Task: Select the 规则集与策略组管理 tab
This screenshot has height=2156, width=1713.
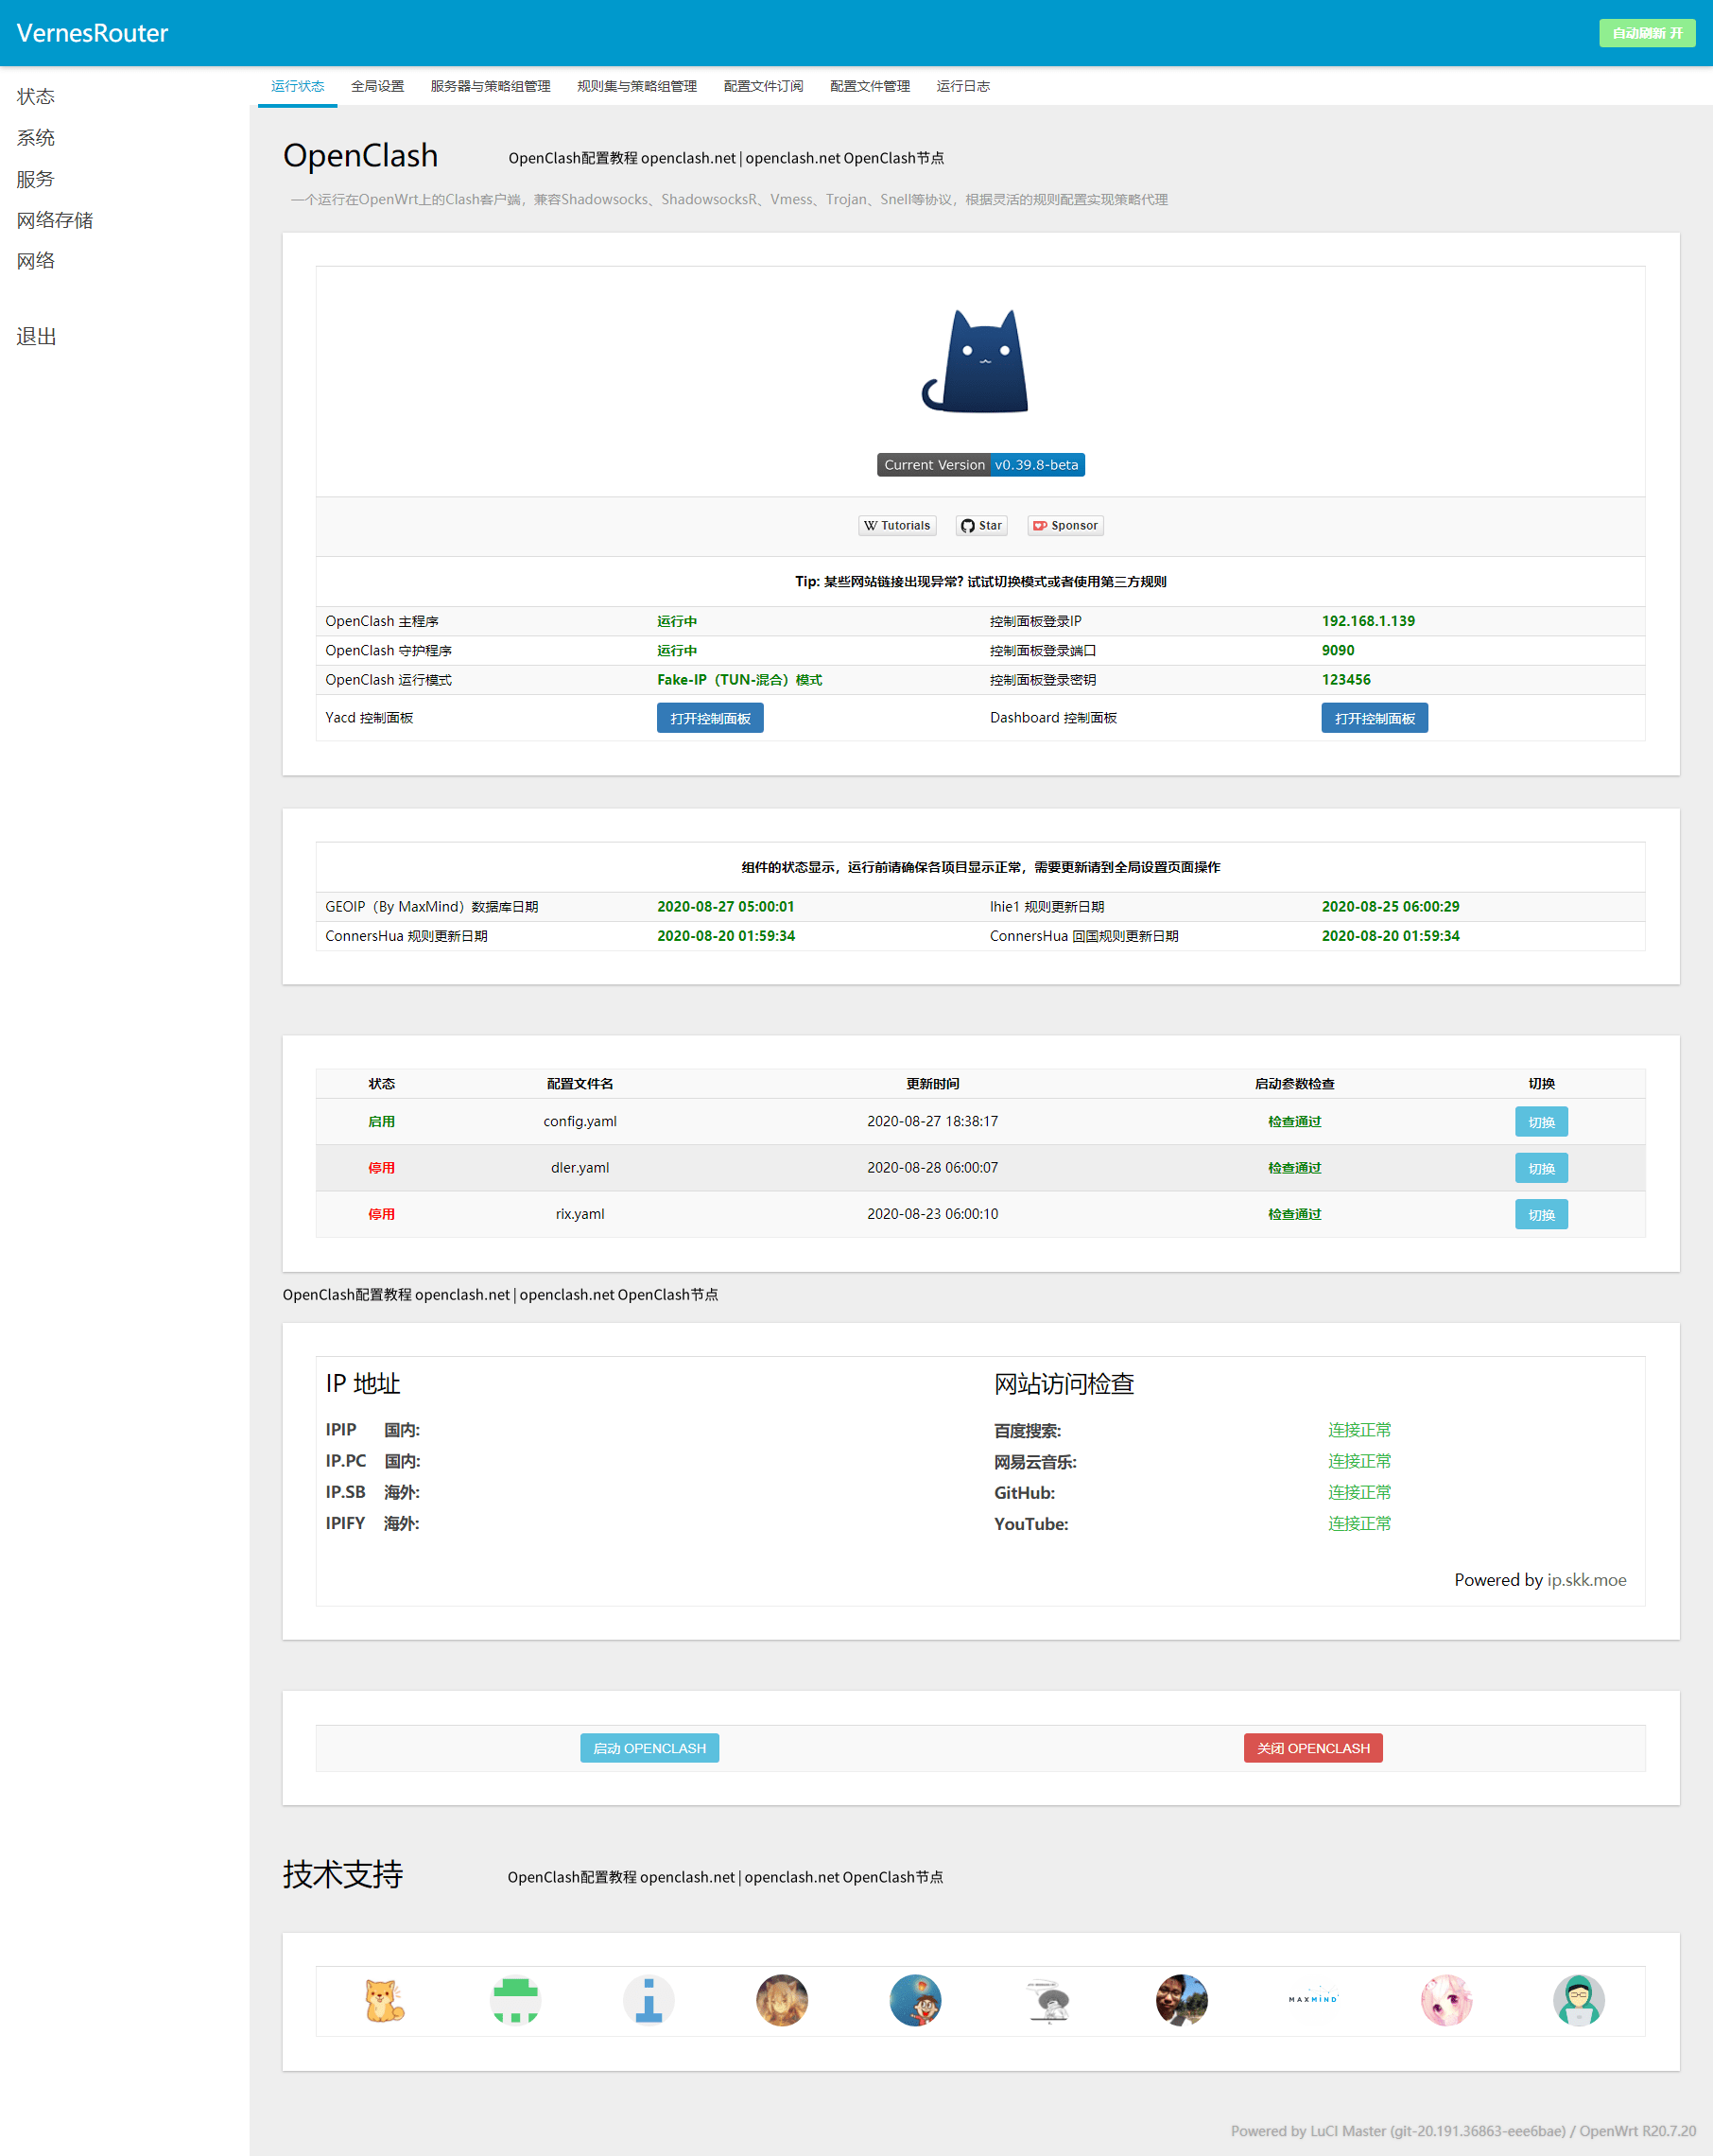Action: tap(637, 86)
